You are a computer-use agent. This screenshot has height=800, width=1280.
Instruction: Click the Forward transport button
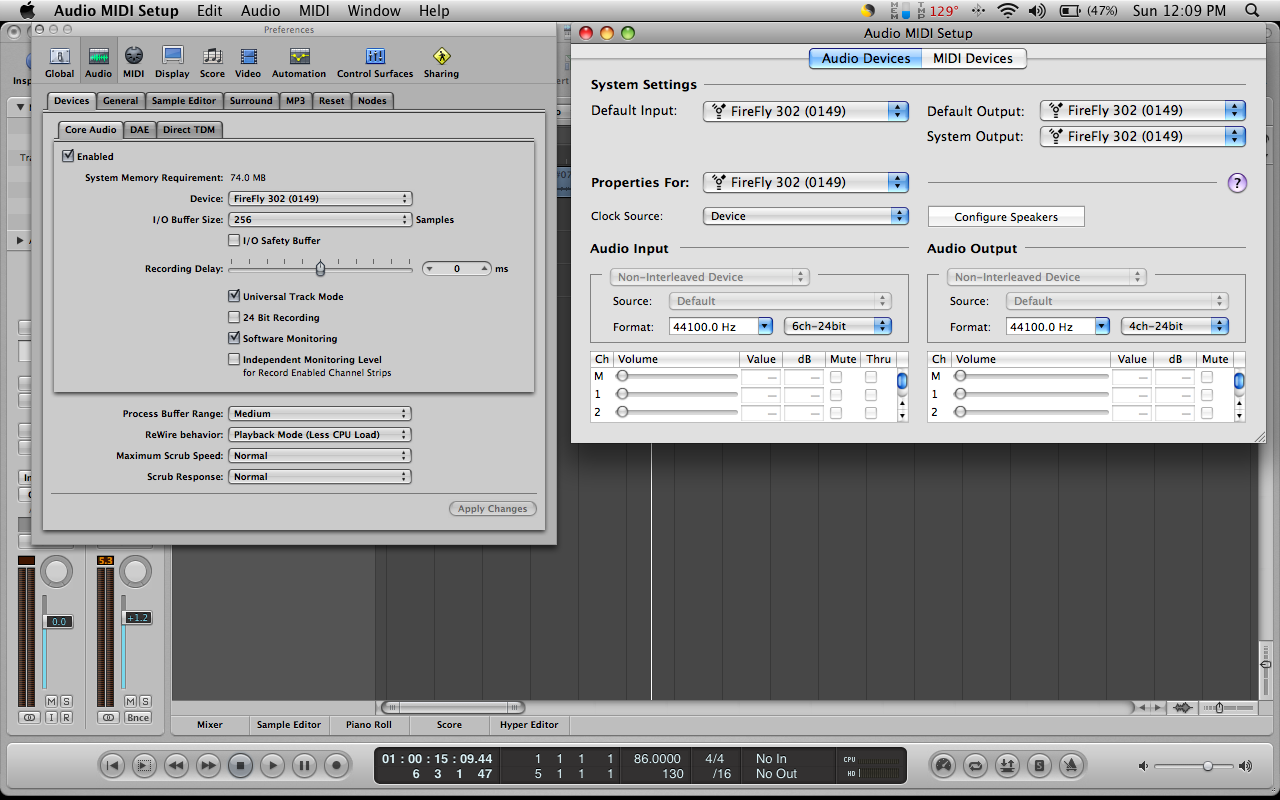click(x=208, y=766)
